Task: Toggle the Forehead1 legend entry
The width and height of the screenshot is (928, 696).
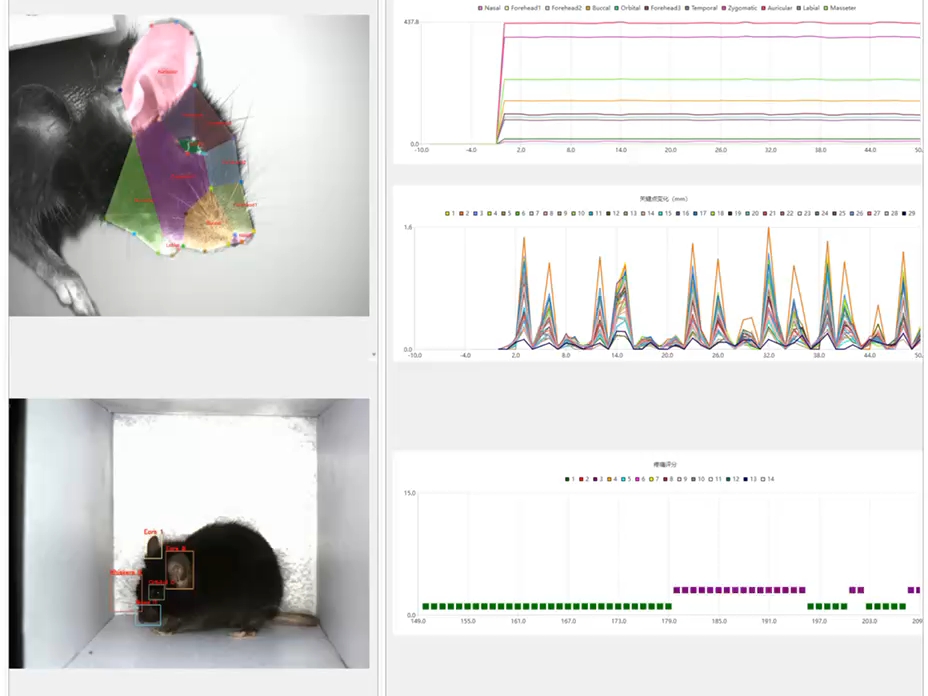Action: tap(523, 8)
